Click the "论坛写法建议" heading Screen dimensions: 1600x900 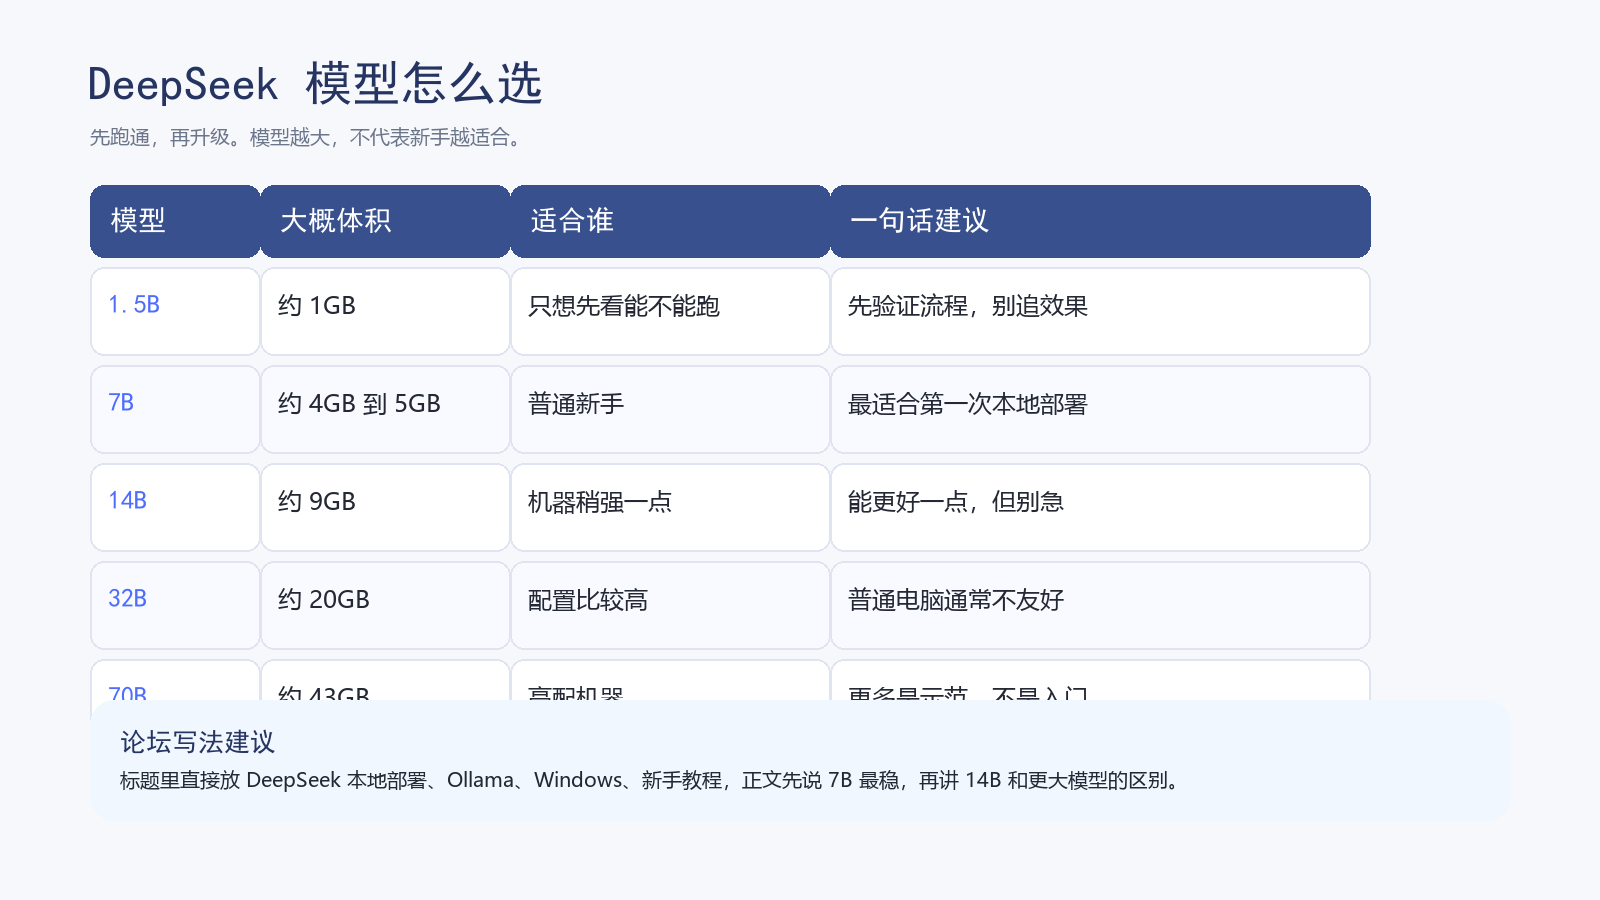click(197, 742)
